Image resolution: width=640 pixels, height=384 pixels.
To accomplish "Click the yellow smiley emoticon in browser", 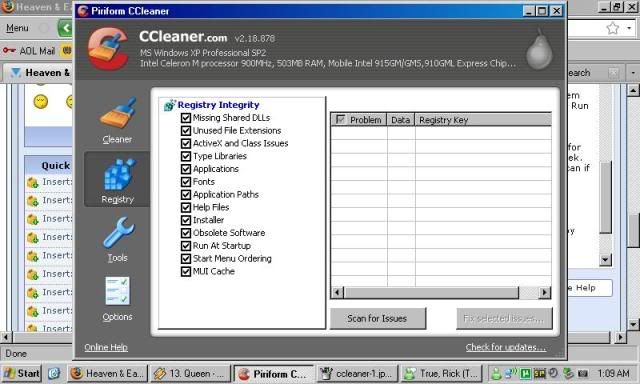I will pos(40,101).
